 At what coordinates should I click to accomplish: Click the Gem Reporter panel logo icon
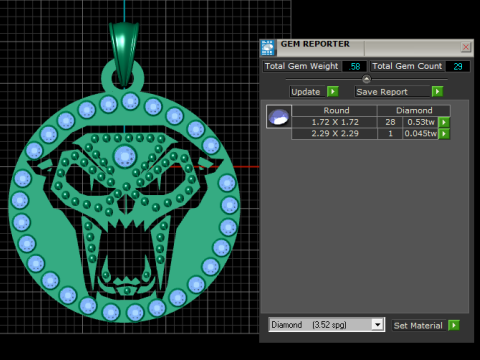tap(267, 48)
